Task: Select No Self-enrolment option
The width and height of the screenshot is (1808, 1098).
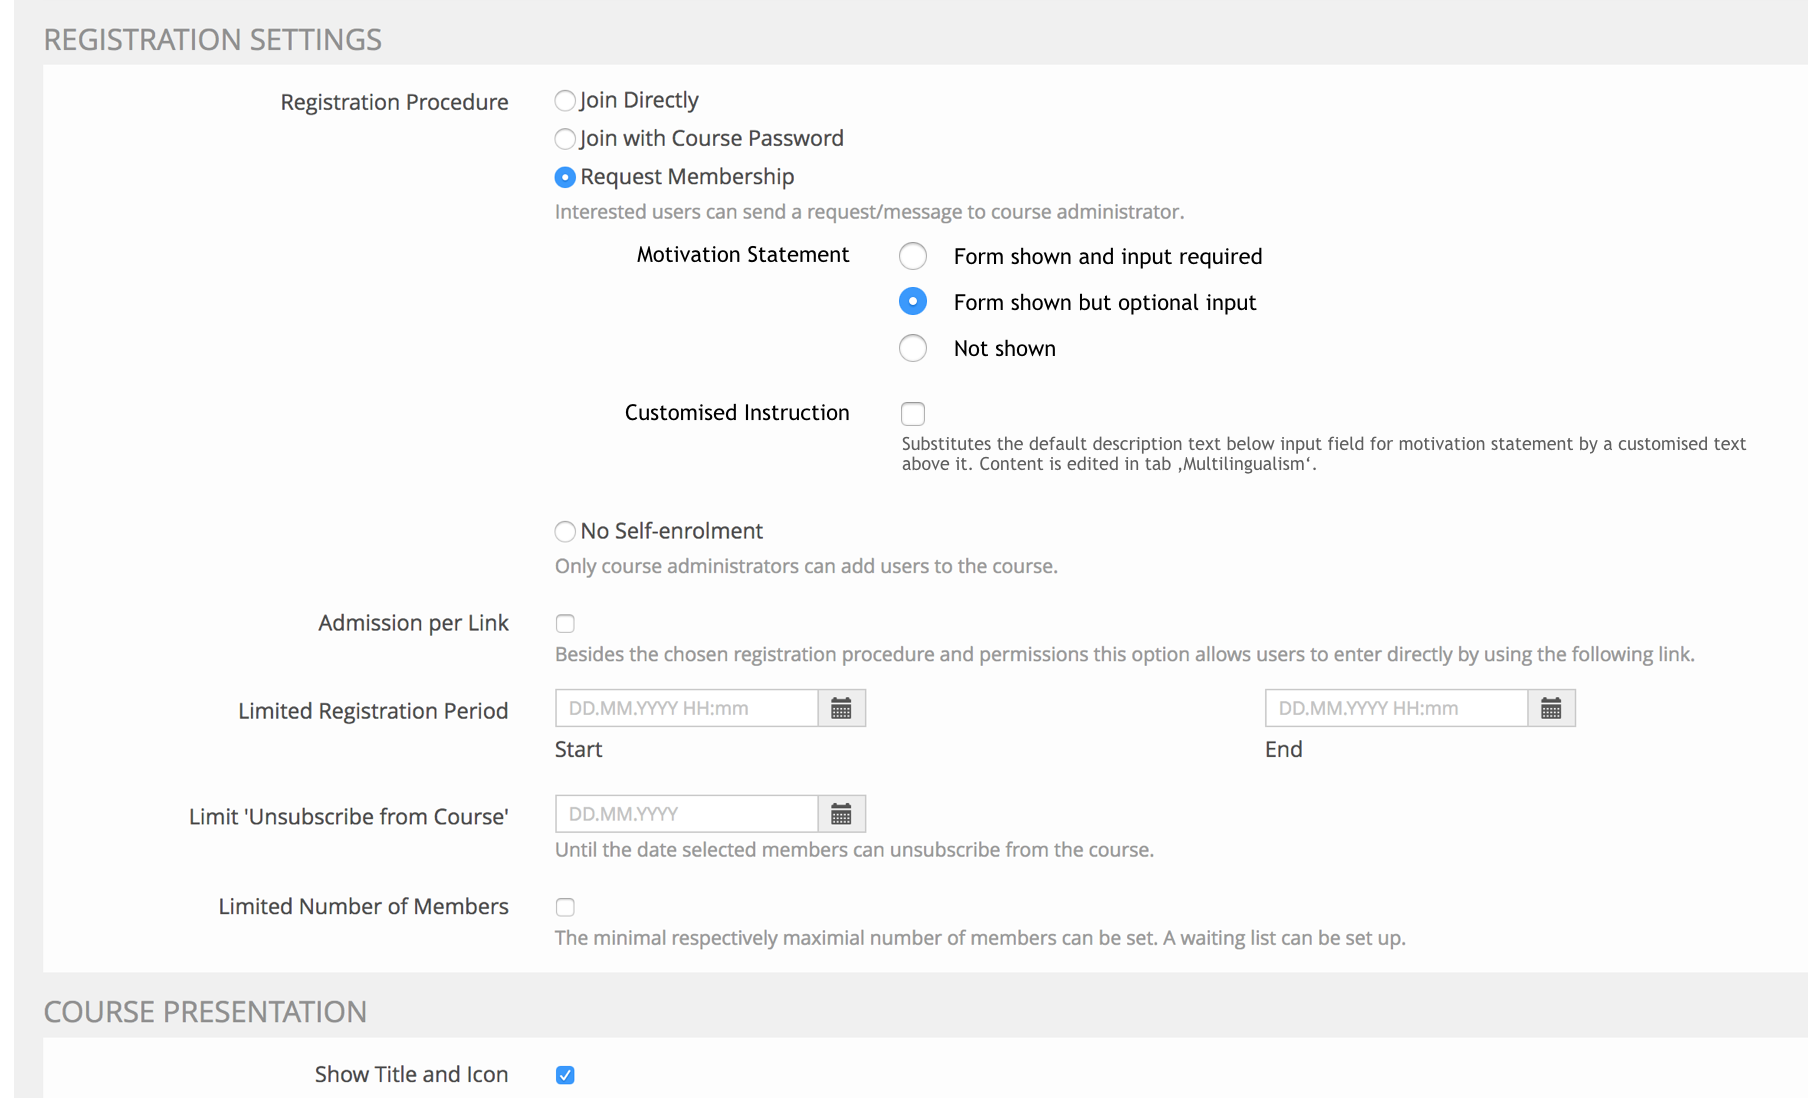Action: click(565, 531)
